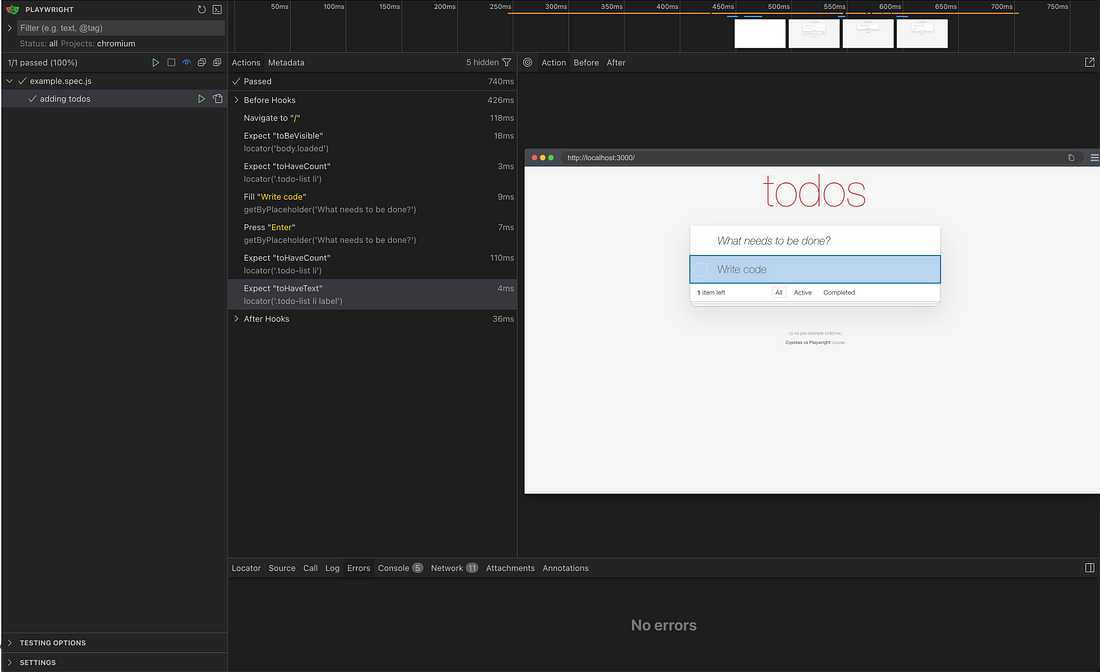This screenshot has width=1100, height=672.
Task: Click the What needs to be done input
Action: tap(815, 241)
